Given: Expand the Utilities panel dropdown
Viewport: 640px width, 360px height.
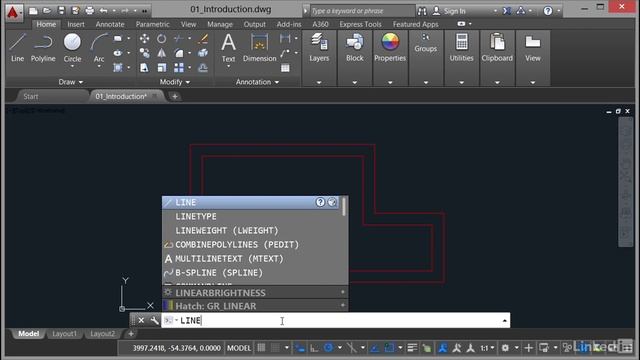Looking at the screenshot, I should [461, 82].
